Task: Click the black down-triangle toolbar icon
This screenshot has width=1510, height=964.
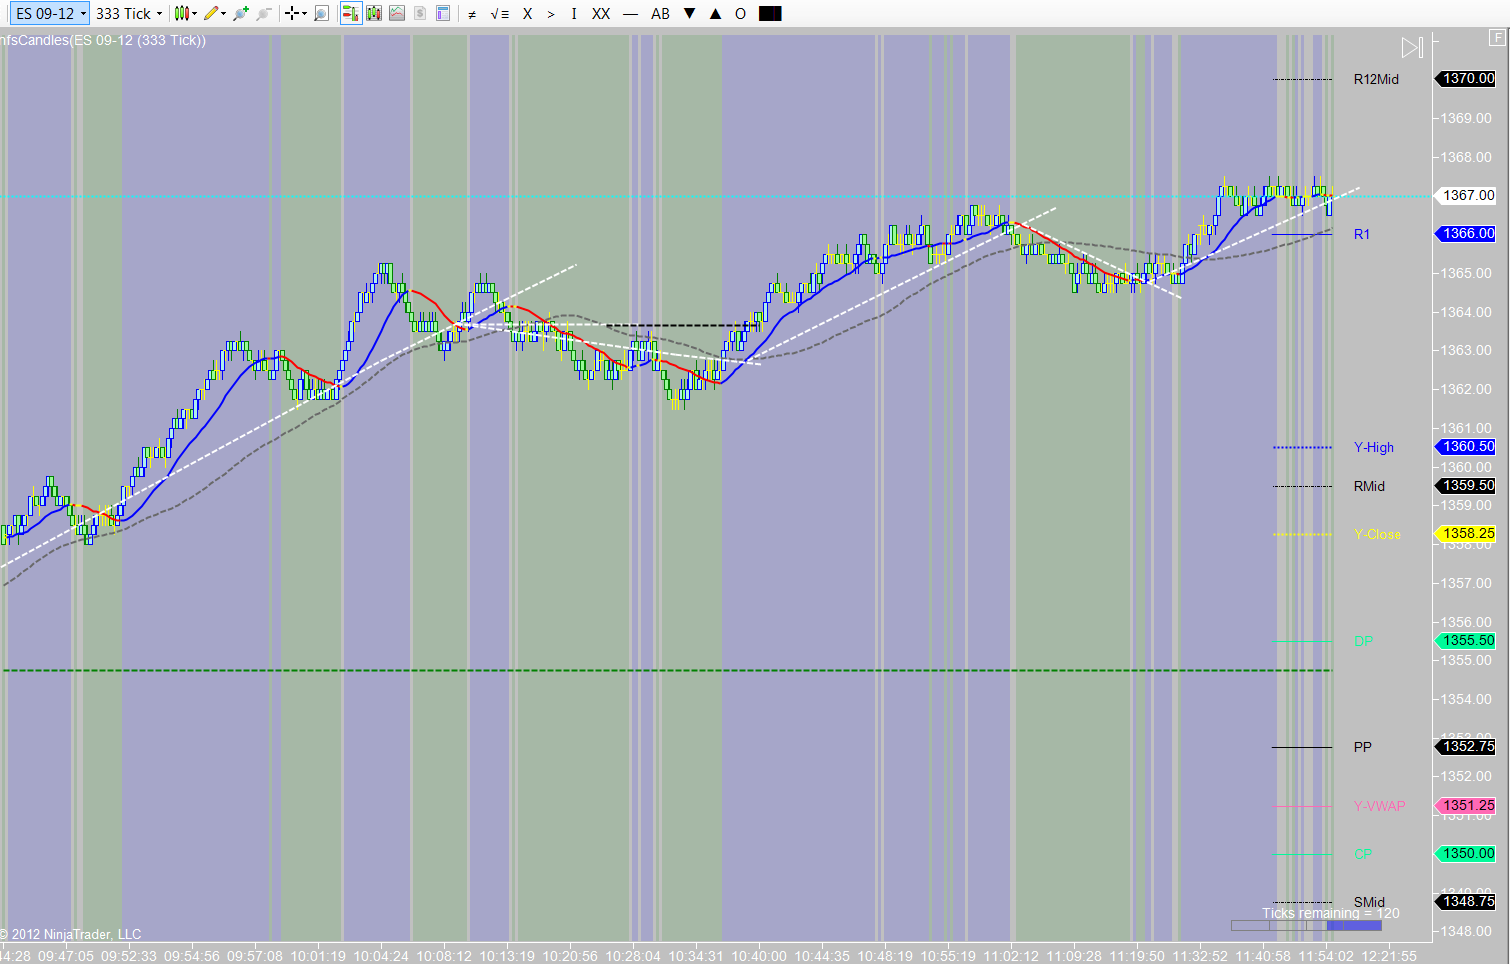Action: (690, 14)
